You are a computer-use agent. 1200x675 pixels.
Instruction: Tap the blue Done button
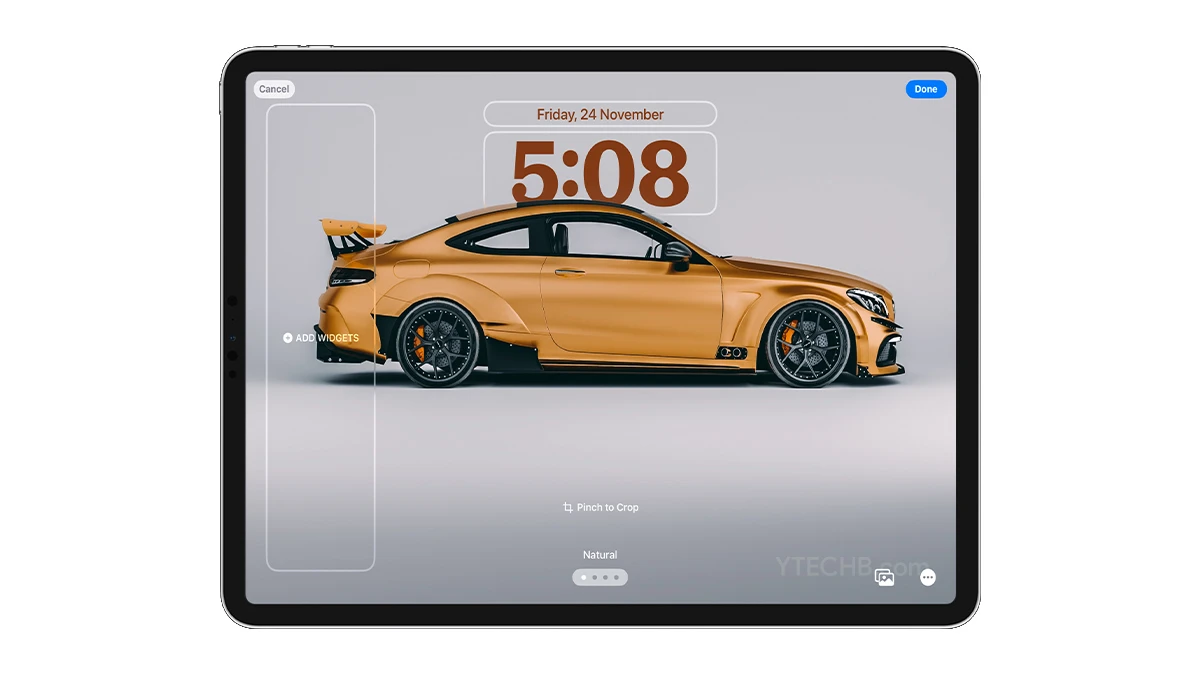(x=926, y=89)
